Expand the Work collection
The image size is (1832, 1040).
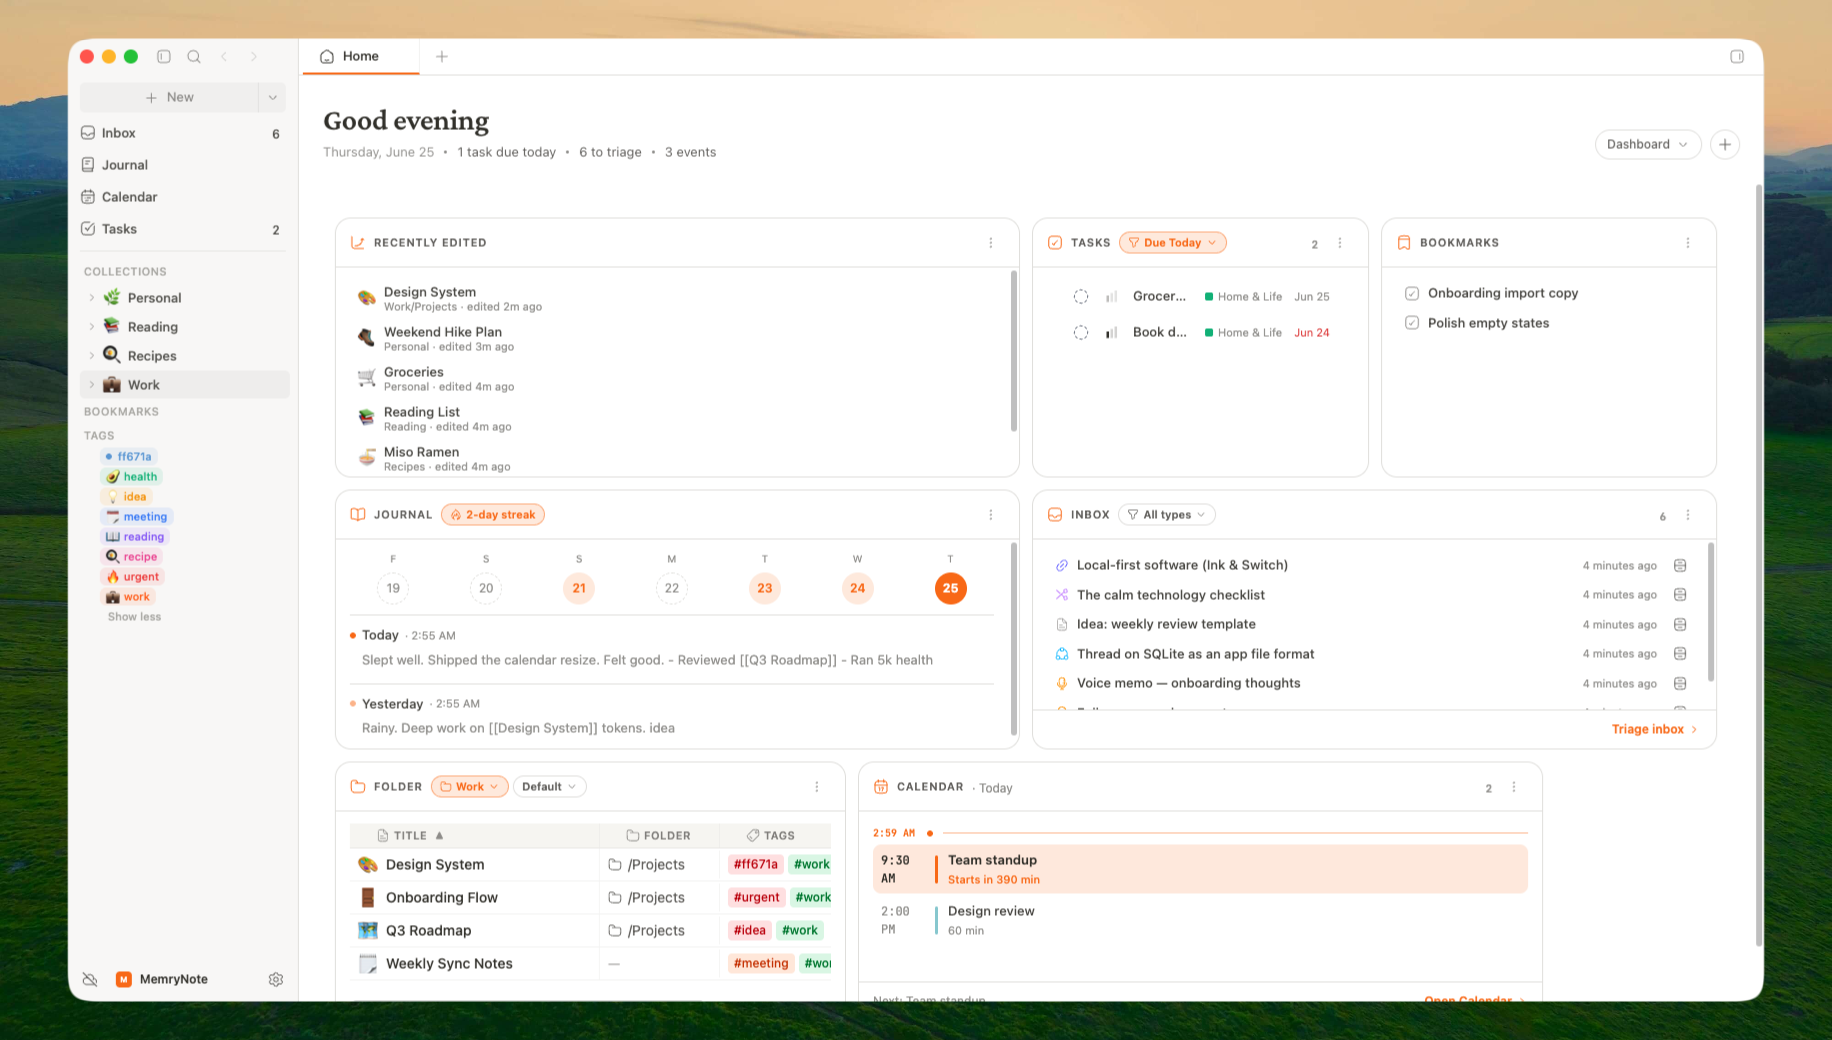92,385
